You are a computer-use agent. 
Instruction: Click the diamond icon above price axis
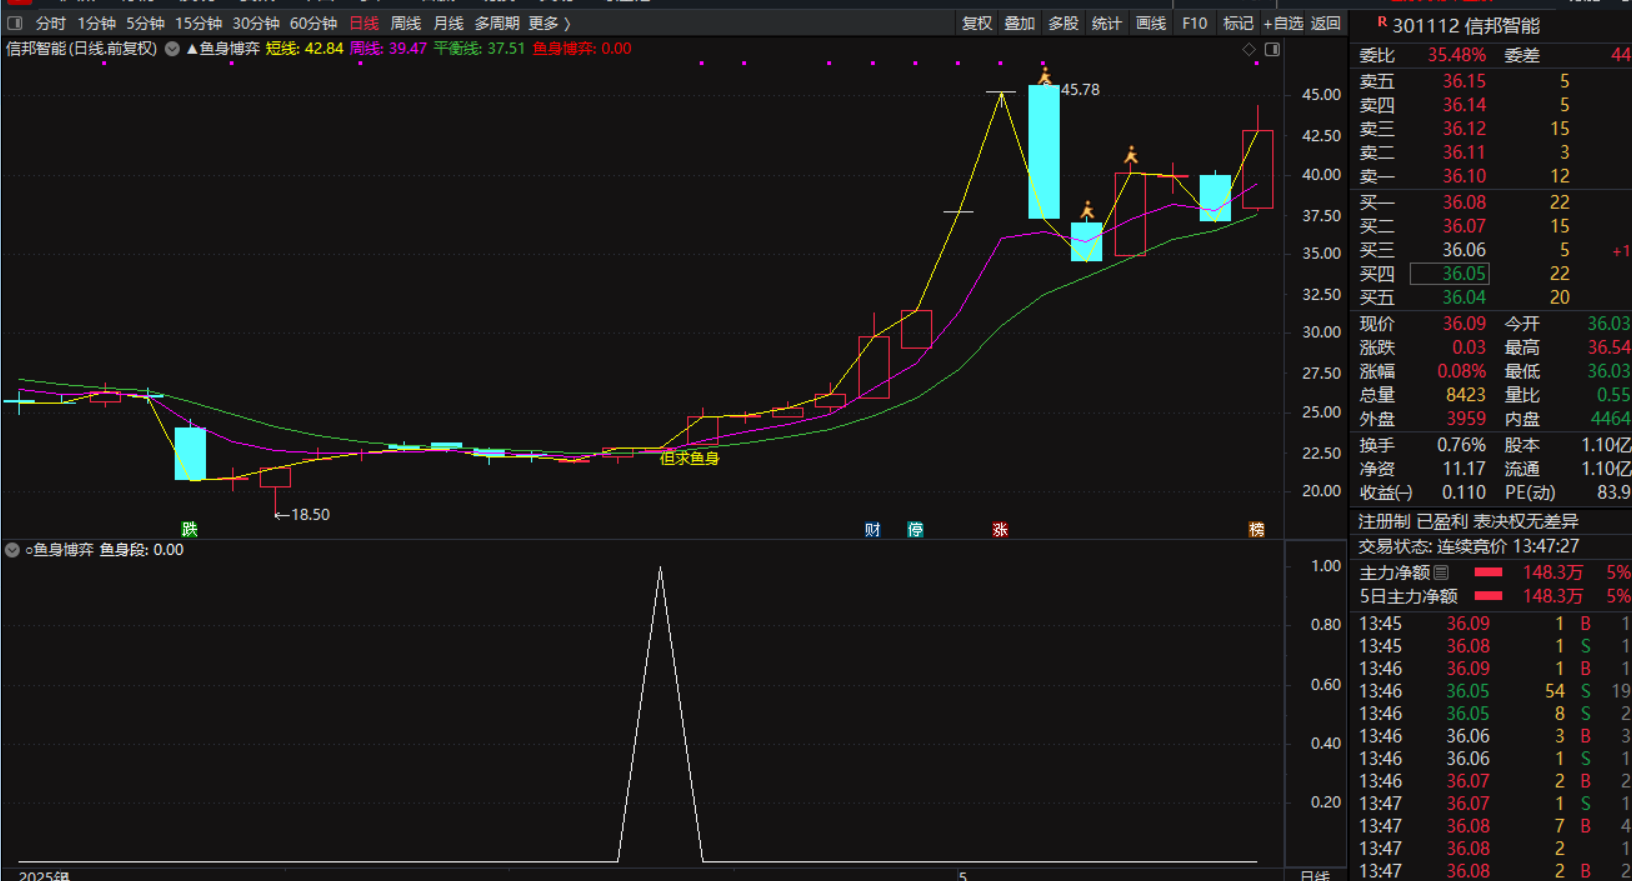[x=1249, y=49]
